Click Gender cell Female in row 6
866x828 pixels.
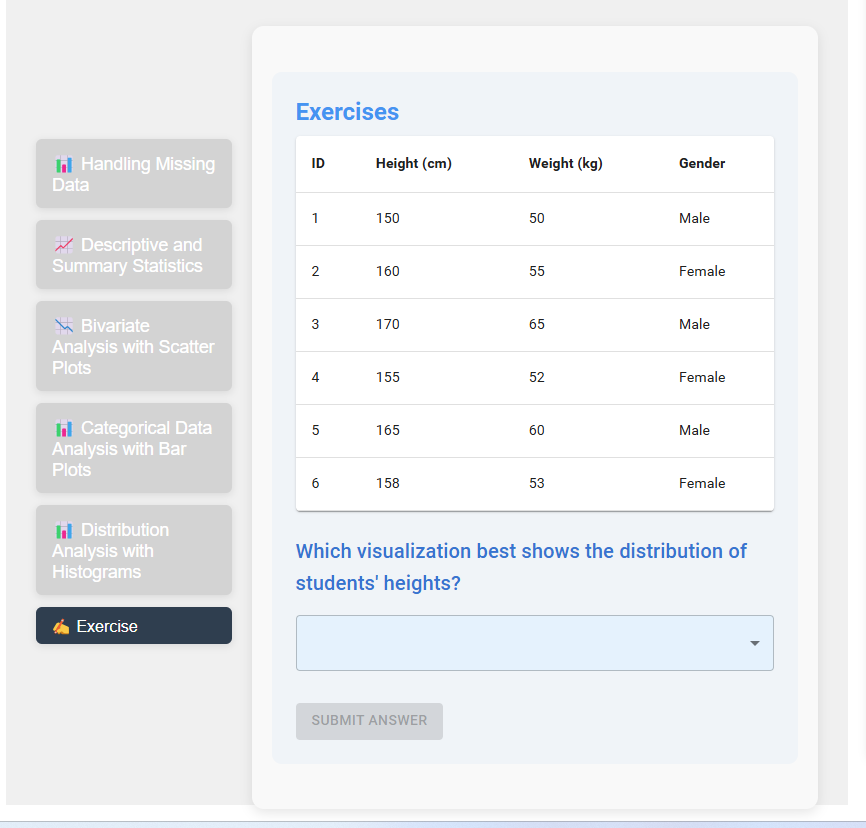pyautogui.click(x=702, y=483)
